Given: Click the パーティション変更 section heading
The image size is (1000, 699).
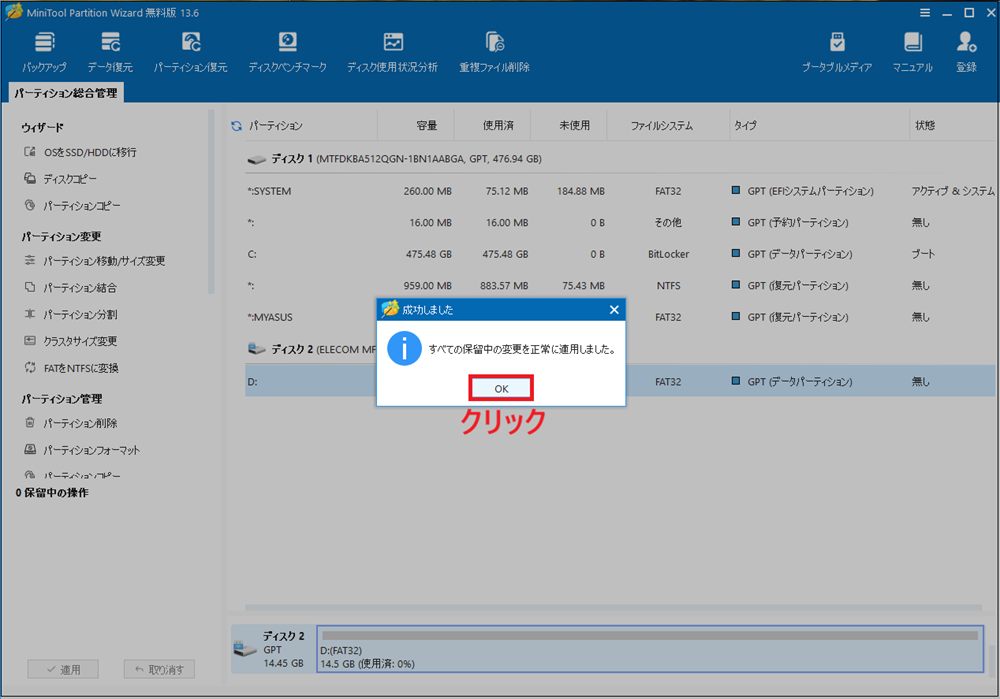Looking at the screenshot, I should pyautogui.click(x=61, y=236).
